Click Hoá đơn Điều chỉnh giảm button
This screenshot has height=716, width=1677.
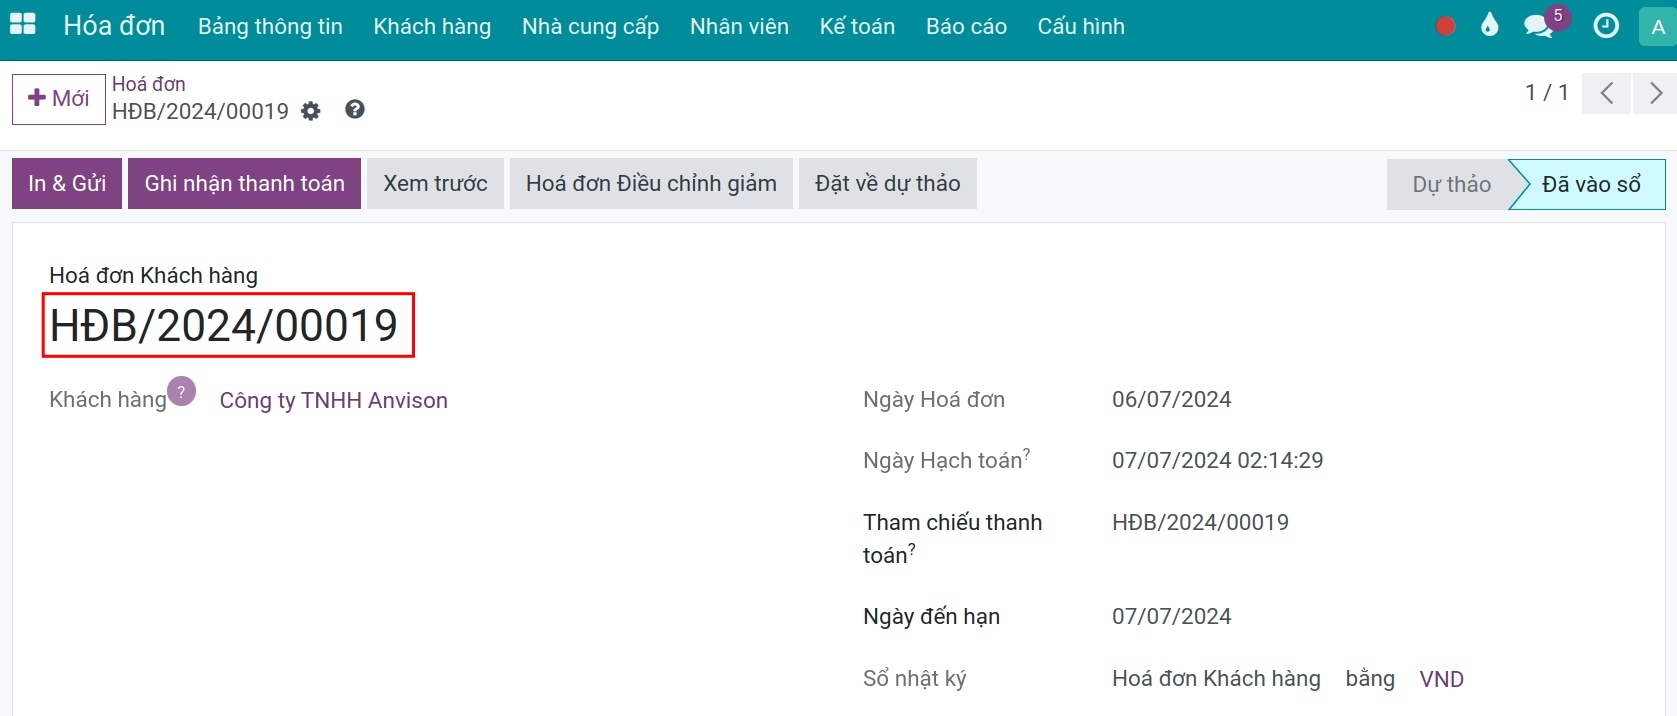pyautogui.click(x=651, y=184)
